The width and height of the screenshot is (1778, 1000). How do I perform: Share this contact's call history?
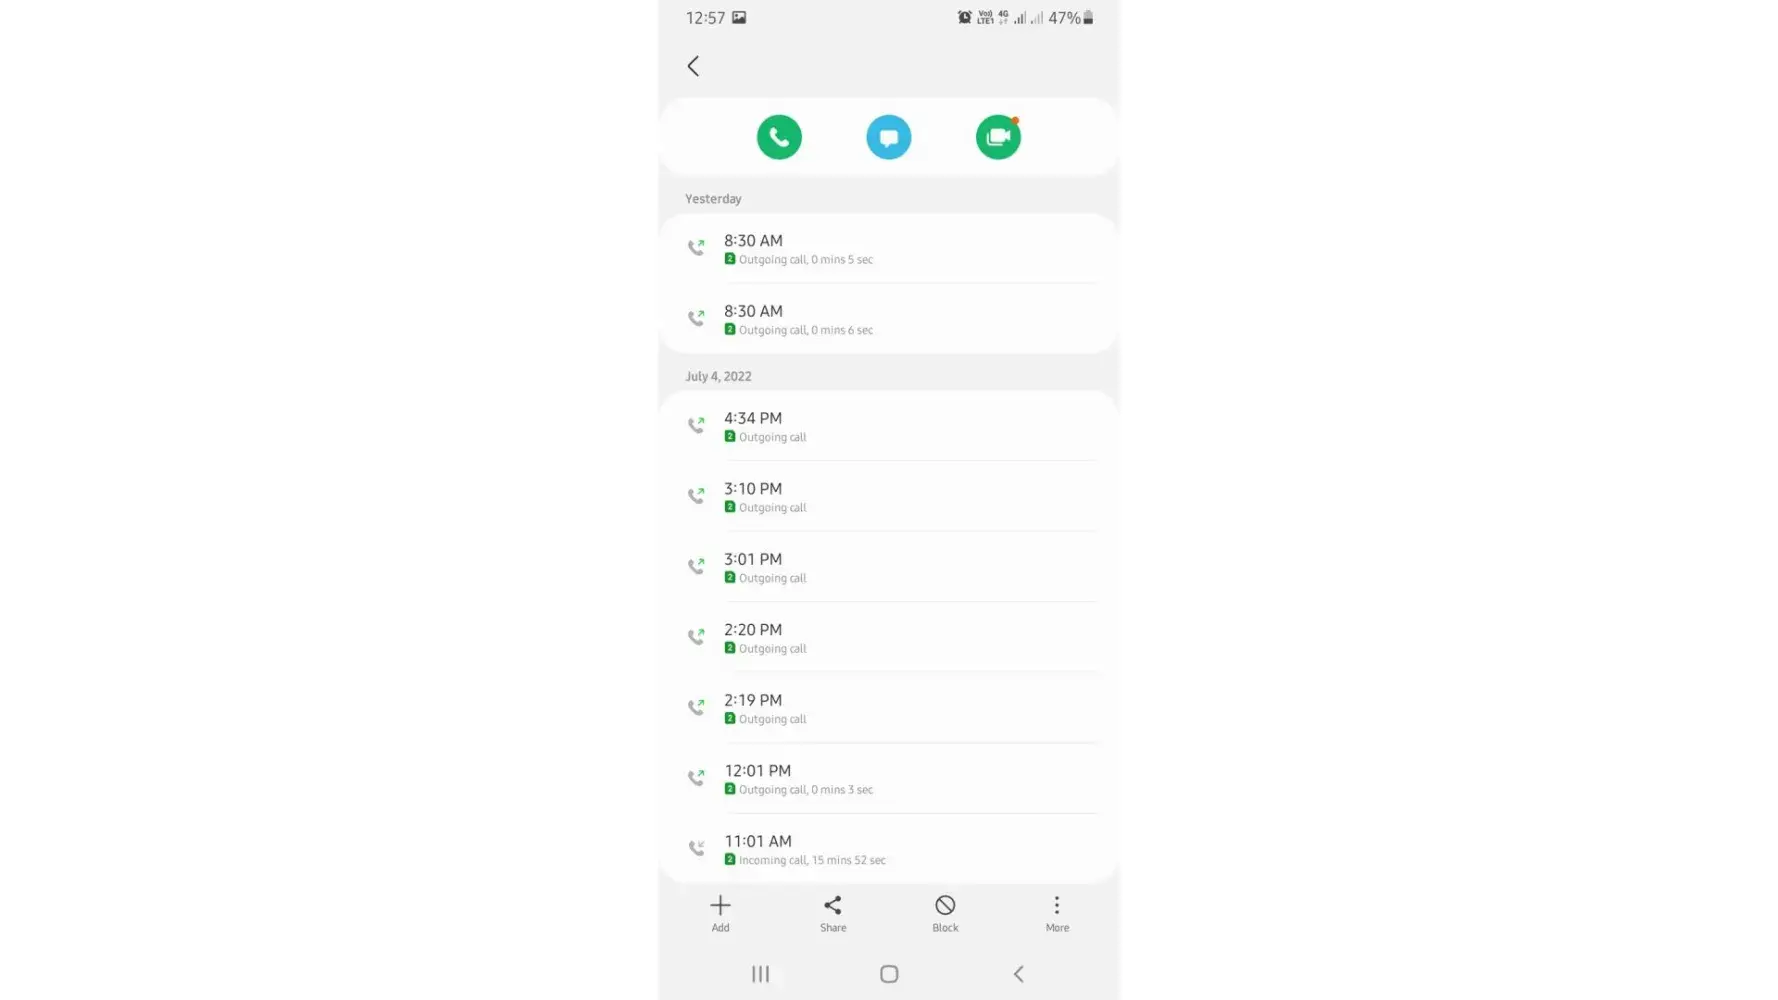[833, 913]
